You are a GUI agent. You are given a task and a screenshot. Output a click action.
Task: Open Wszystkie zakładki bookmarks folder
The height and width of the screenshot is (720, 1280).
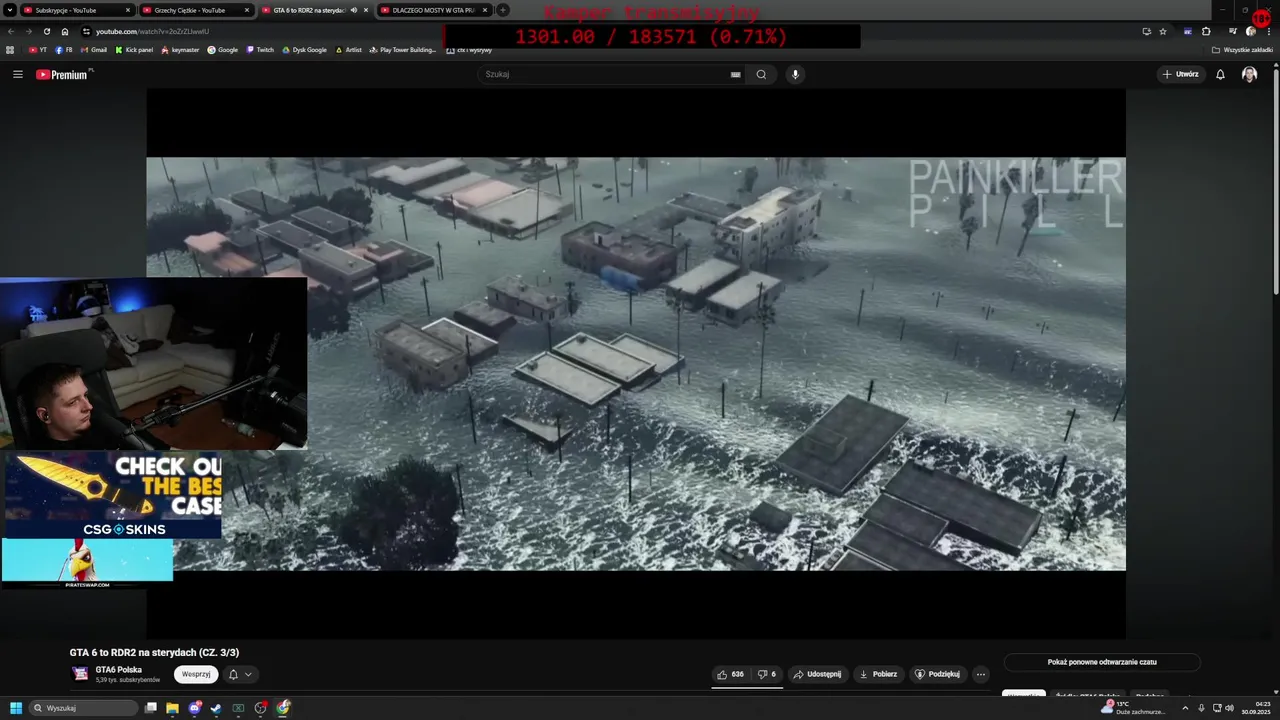1242,50
